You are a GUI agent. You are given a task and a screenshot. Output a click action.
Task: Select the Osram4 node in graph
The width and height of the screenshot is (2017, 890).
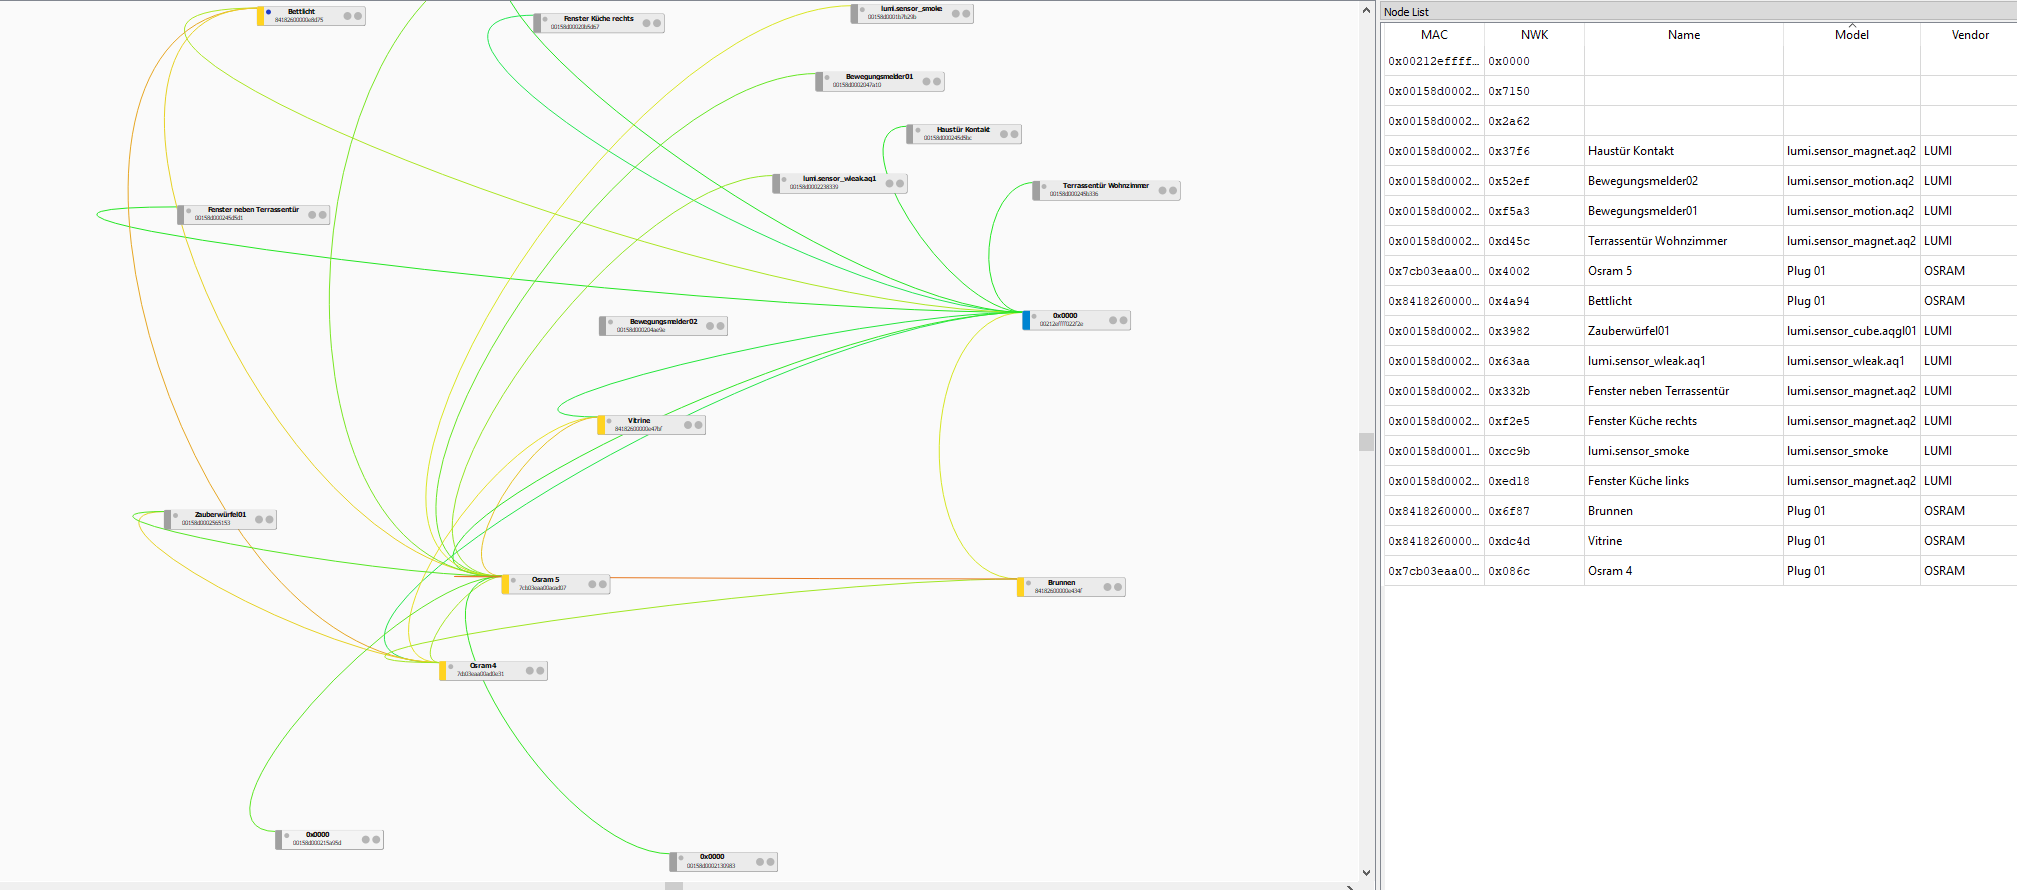click(x=493, y=671)
